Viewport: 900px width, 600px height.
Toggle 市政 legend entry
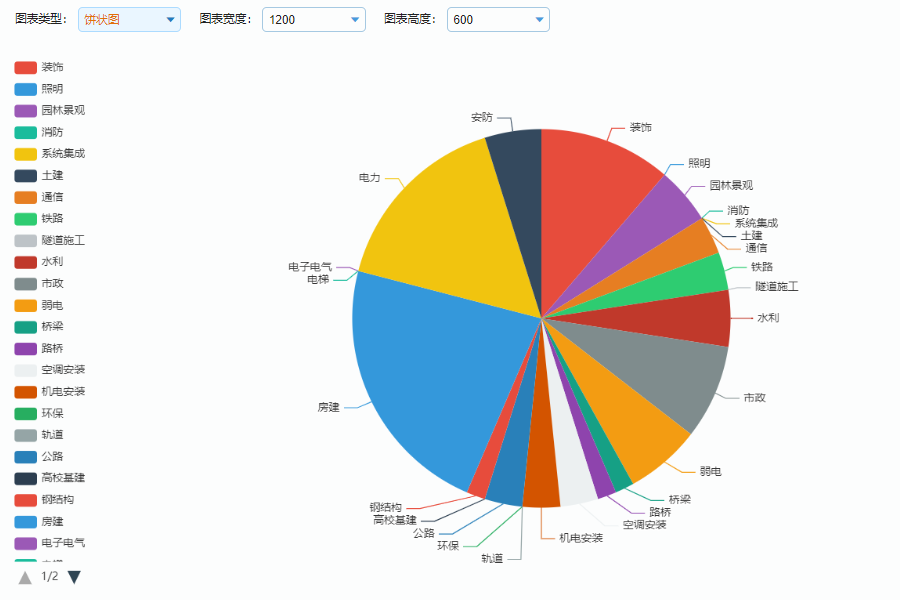[x=39, y=283]
